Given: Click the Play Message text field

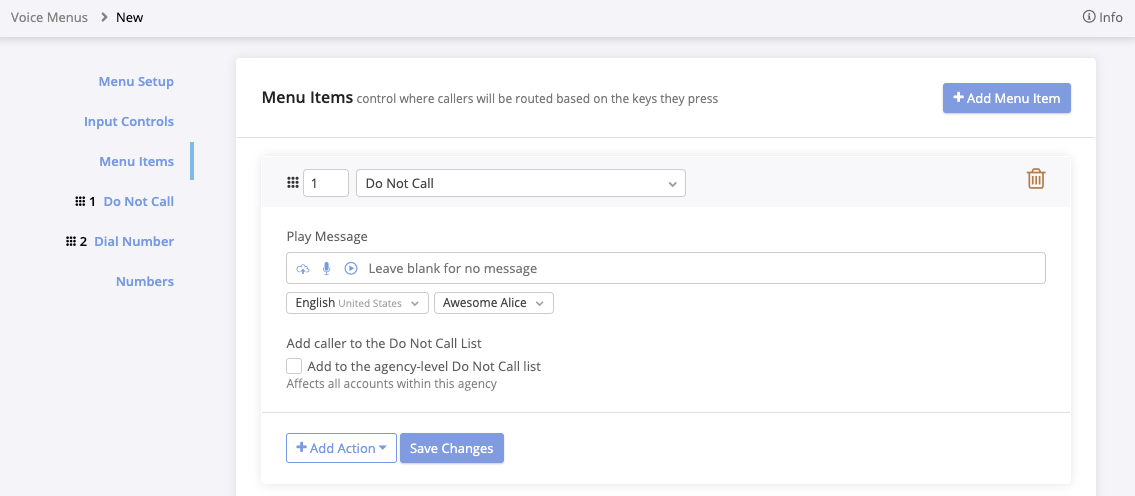Looking at the screenshot, I should point(700,268).
